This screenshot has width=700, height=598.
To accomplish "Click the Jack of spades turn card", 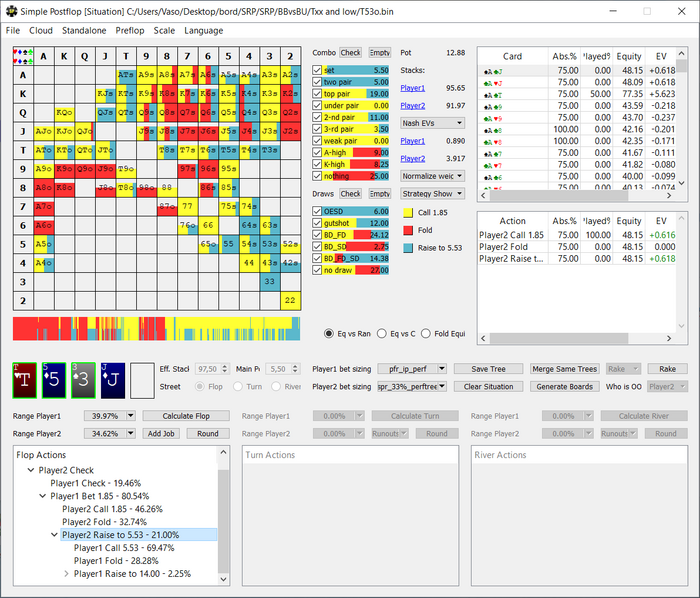I will (112, 380).
